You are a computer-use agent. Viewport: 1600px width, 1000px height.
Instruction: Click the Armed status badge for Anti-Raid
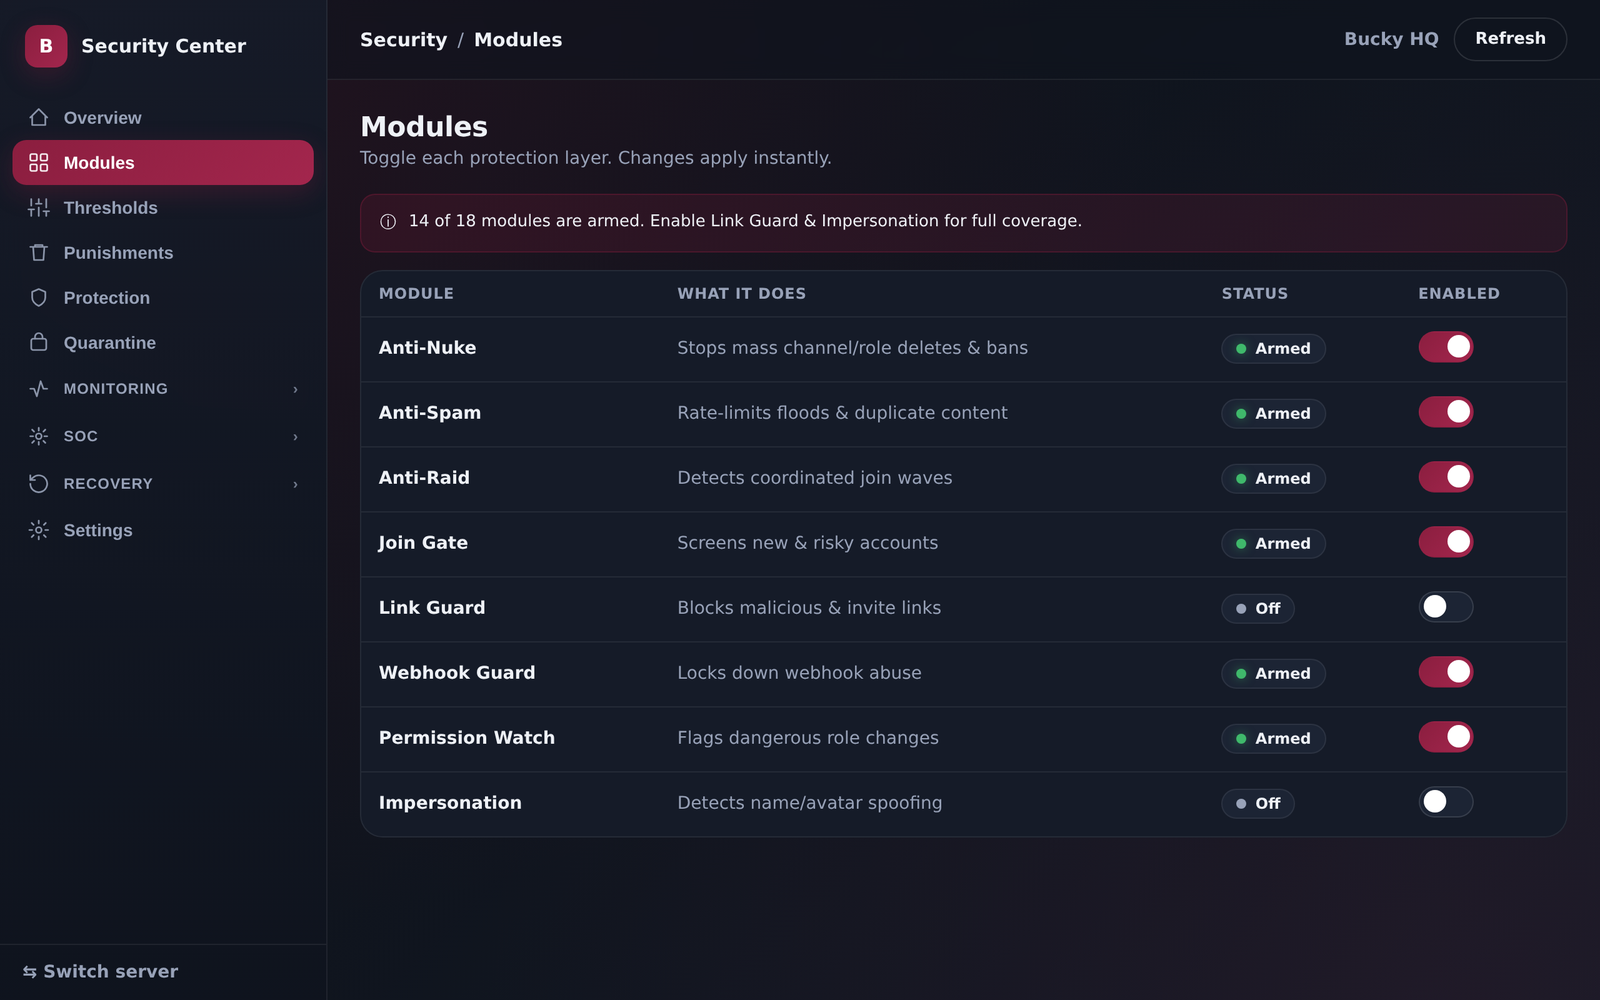tap(1273, 479)
